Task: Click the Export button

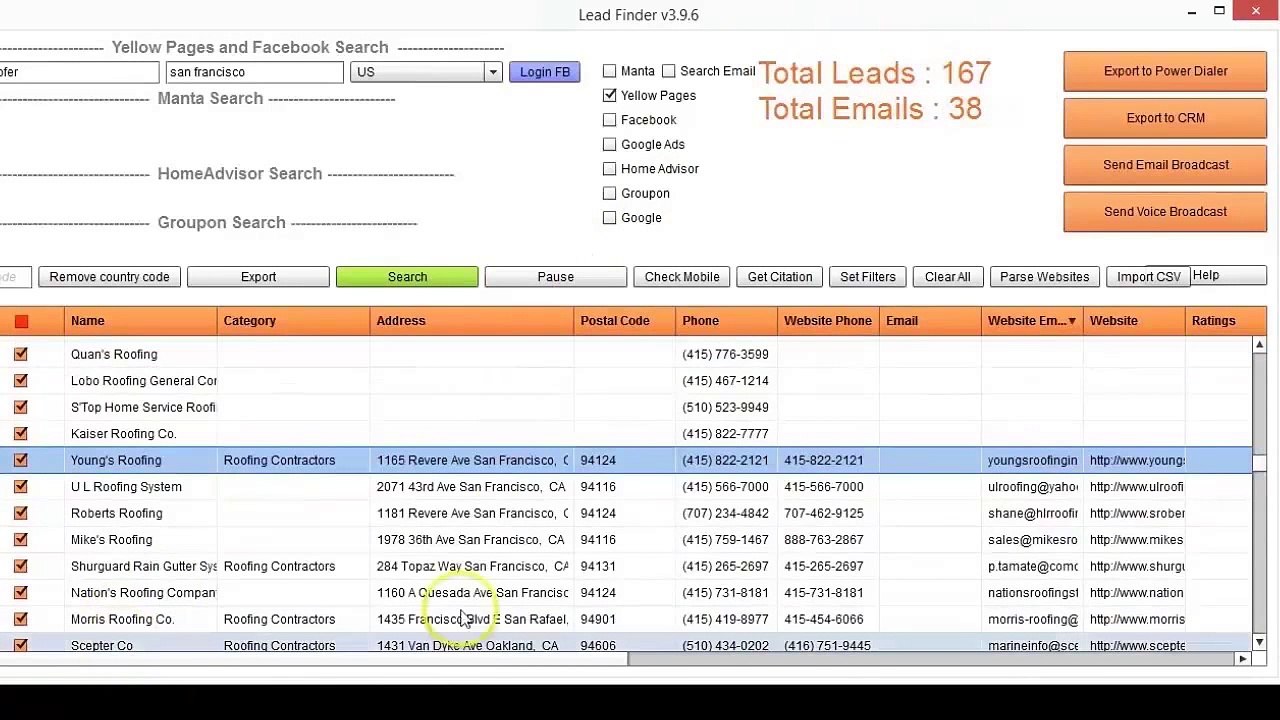Action: click(258, 277)
